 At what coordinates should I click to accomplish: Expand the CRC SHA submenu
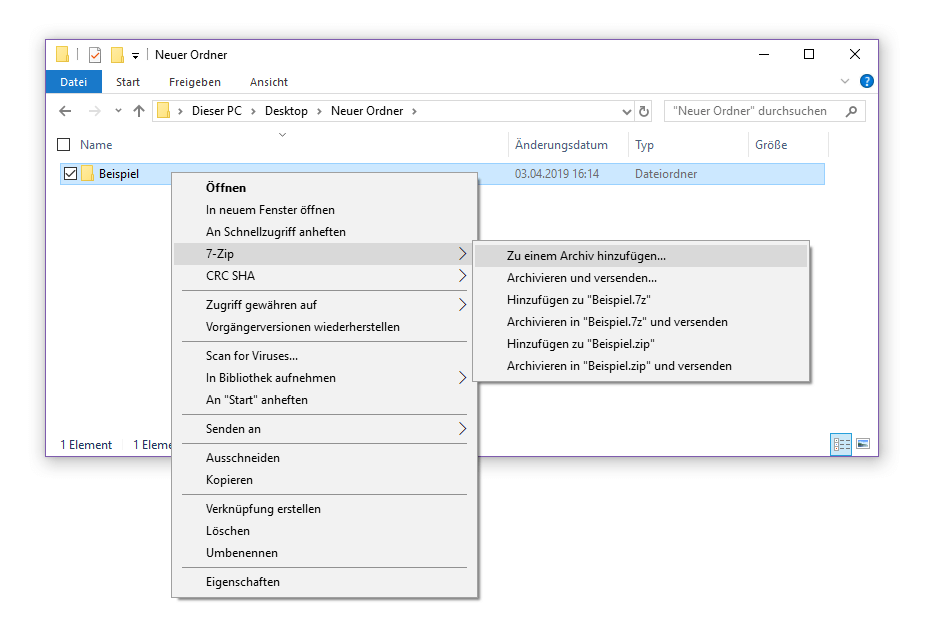(325, 276)
